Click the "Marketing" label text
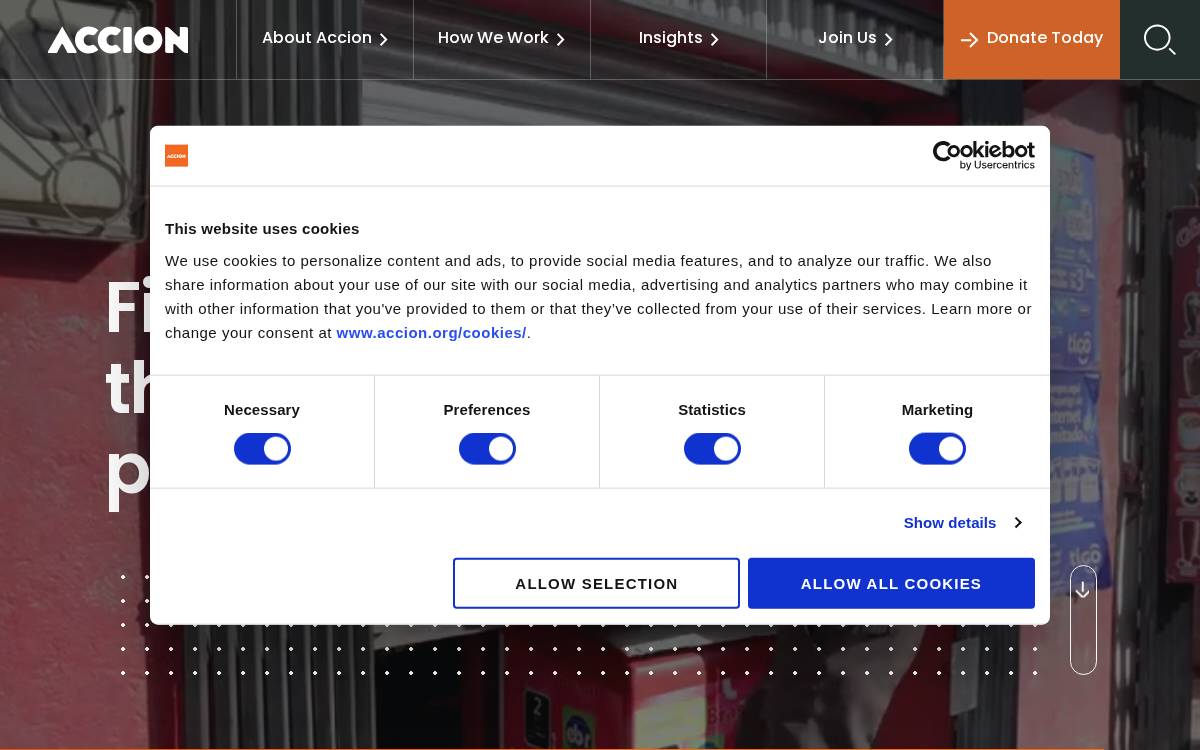Screen dimensions: 1200x750 [x=937, y=410]
